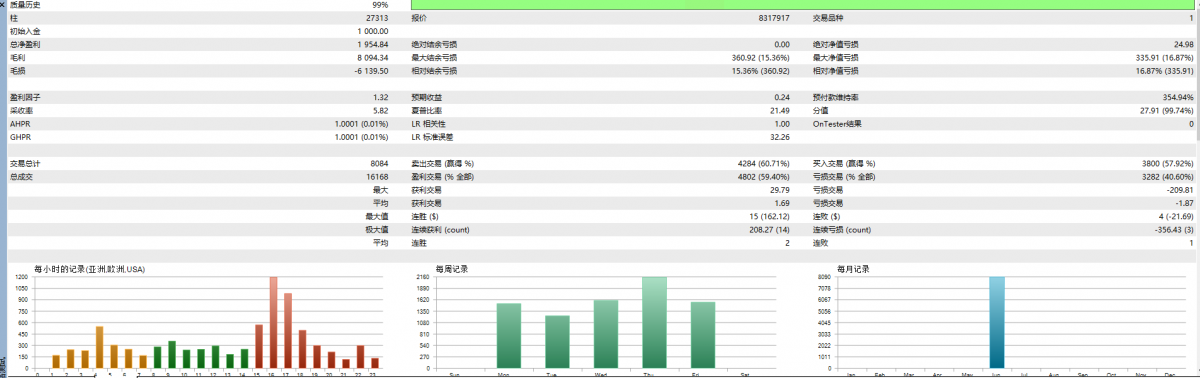Screen dimensions: 1200x378
Task: Click the 盈利因子 label
Action: pos(26,97)
